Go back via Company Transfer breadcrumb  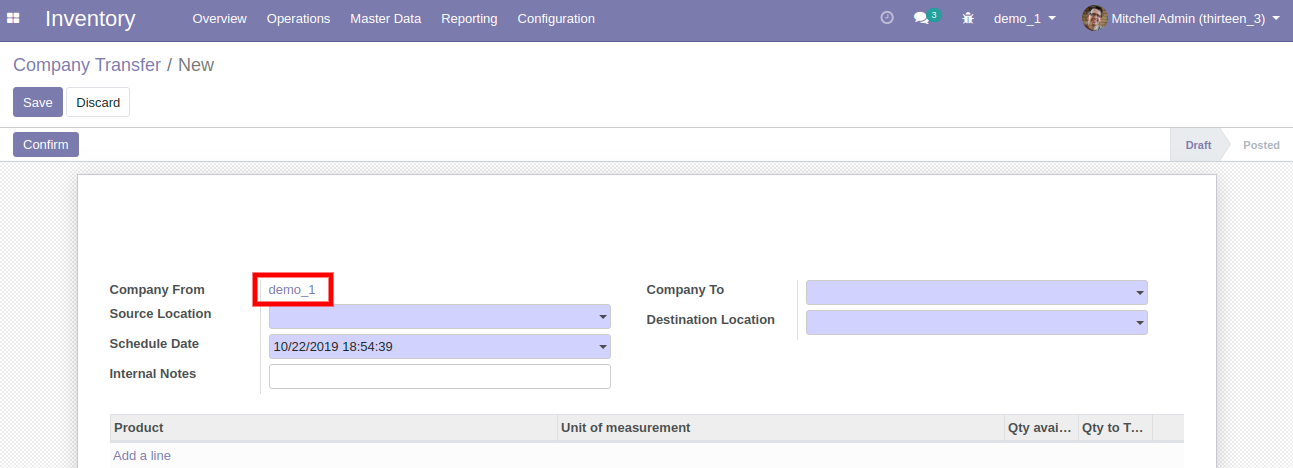point(87,65)
